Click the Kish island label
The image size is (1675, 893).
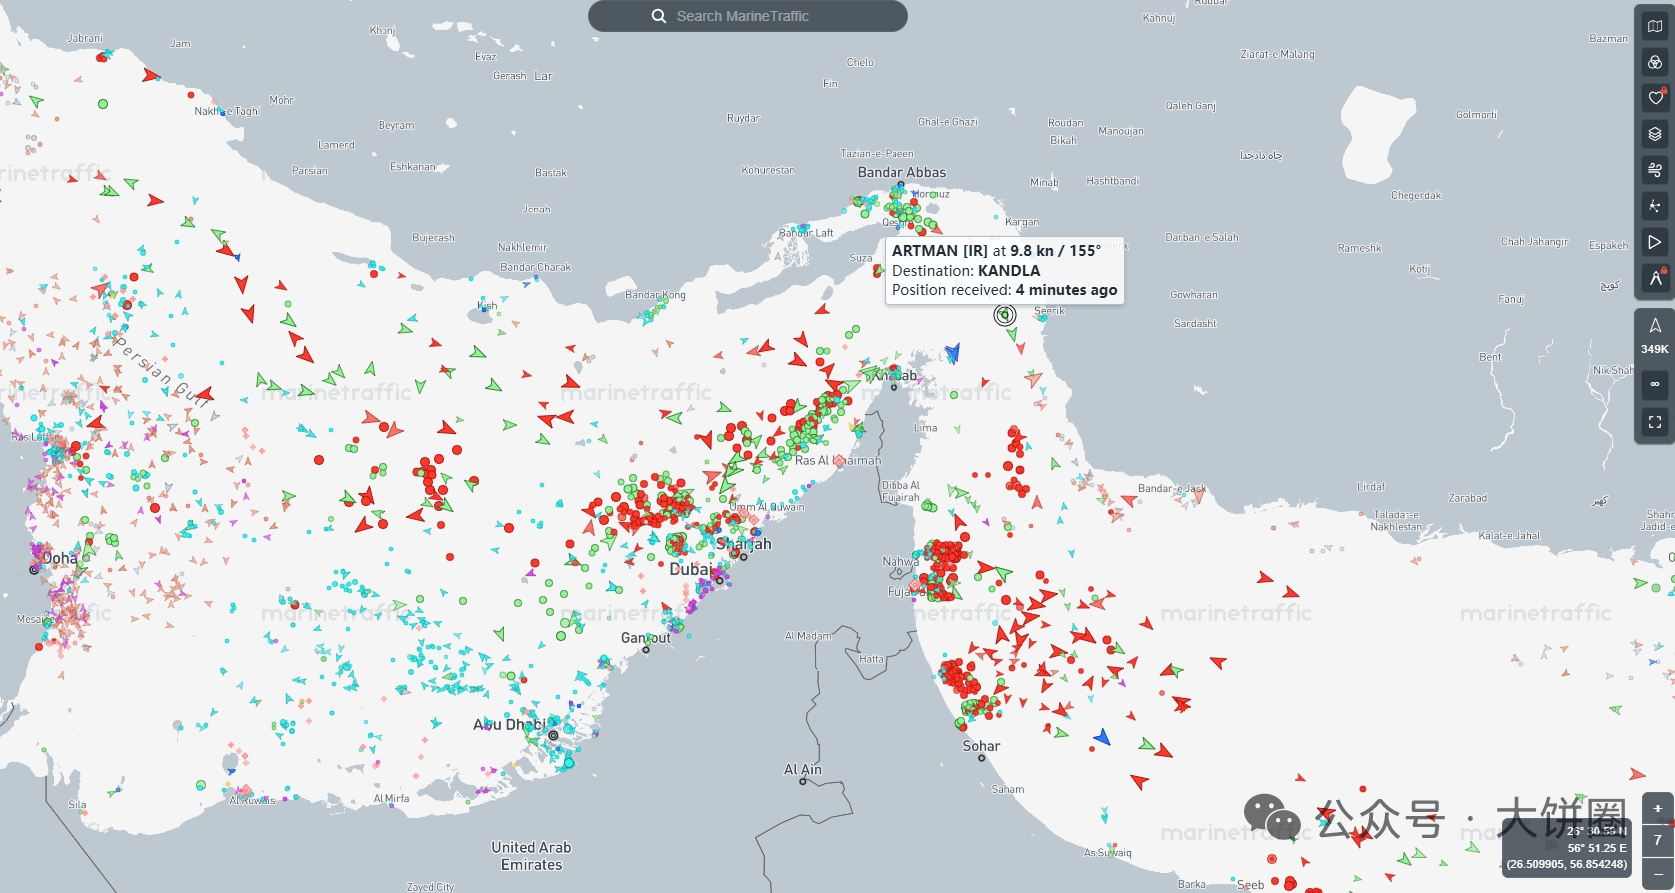tap(487, 305)
